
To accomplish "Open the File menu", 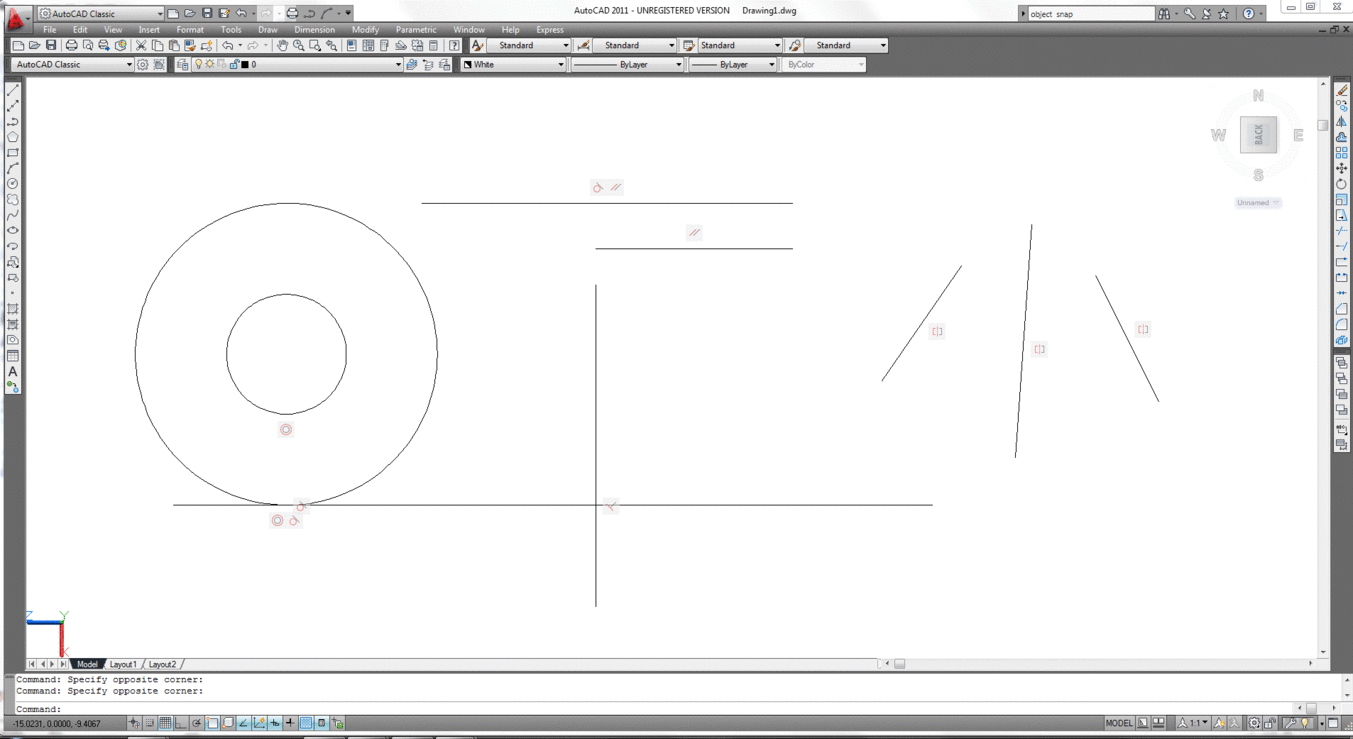I will [49, 30].
